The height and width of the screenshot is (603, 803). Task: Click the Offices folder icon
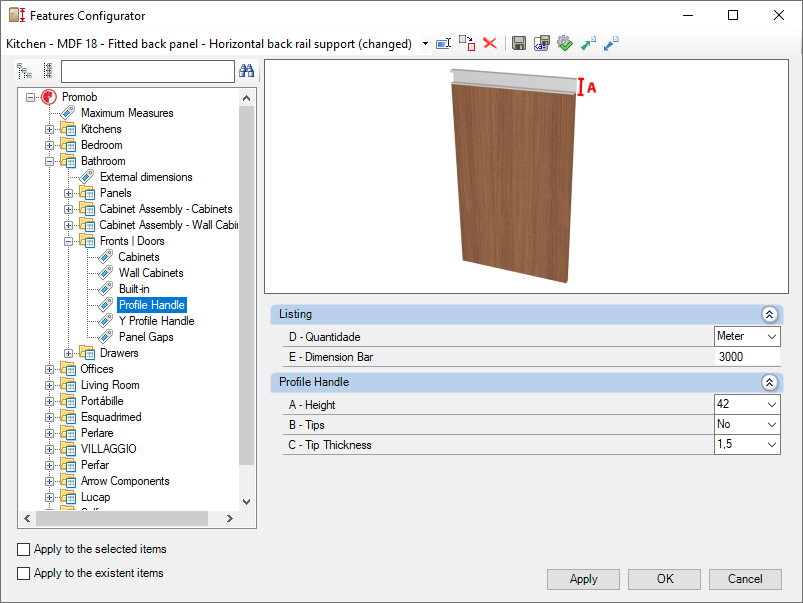coord(68,369)
